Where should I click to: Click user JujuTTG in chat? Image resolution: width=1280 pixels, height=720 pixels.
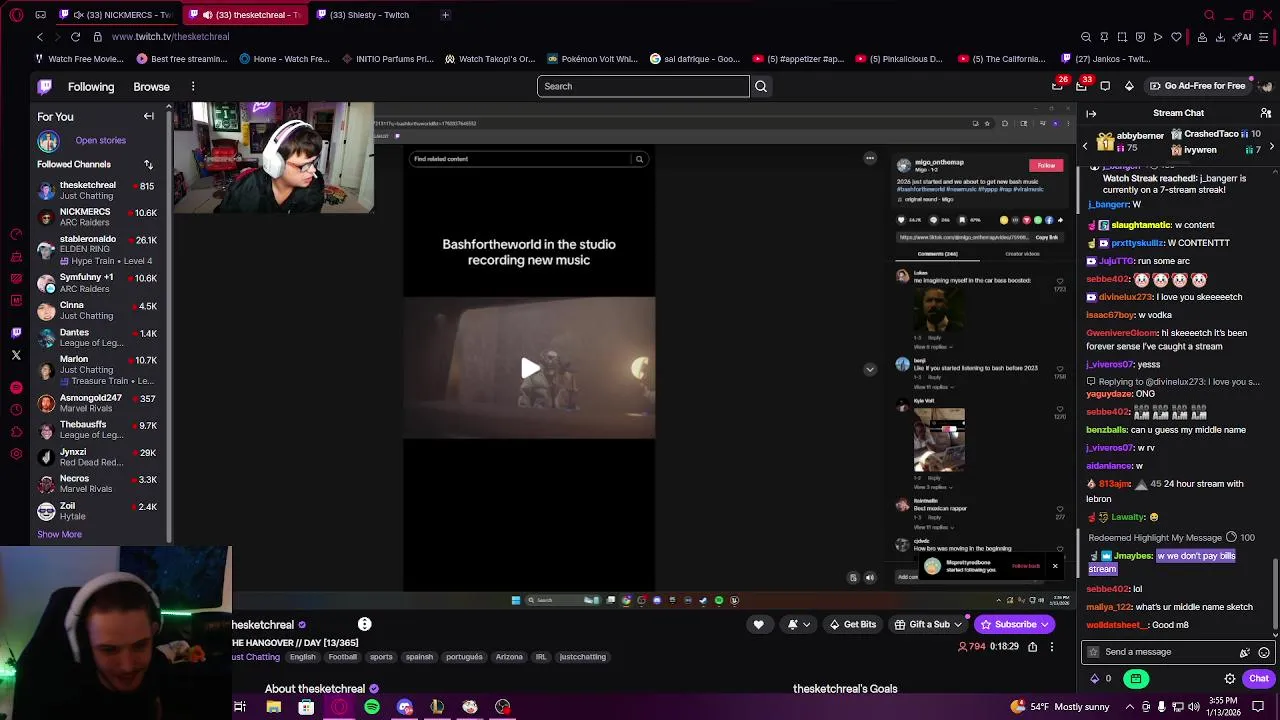click(x=1116, y=261)
